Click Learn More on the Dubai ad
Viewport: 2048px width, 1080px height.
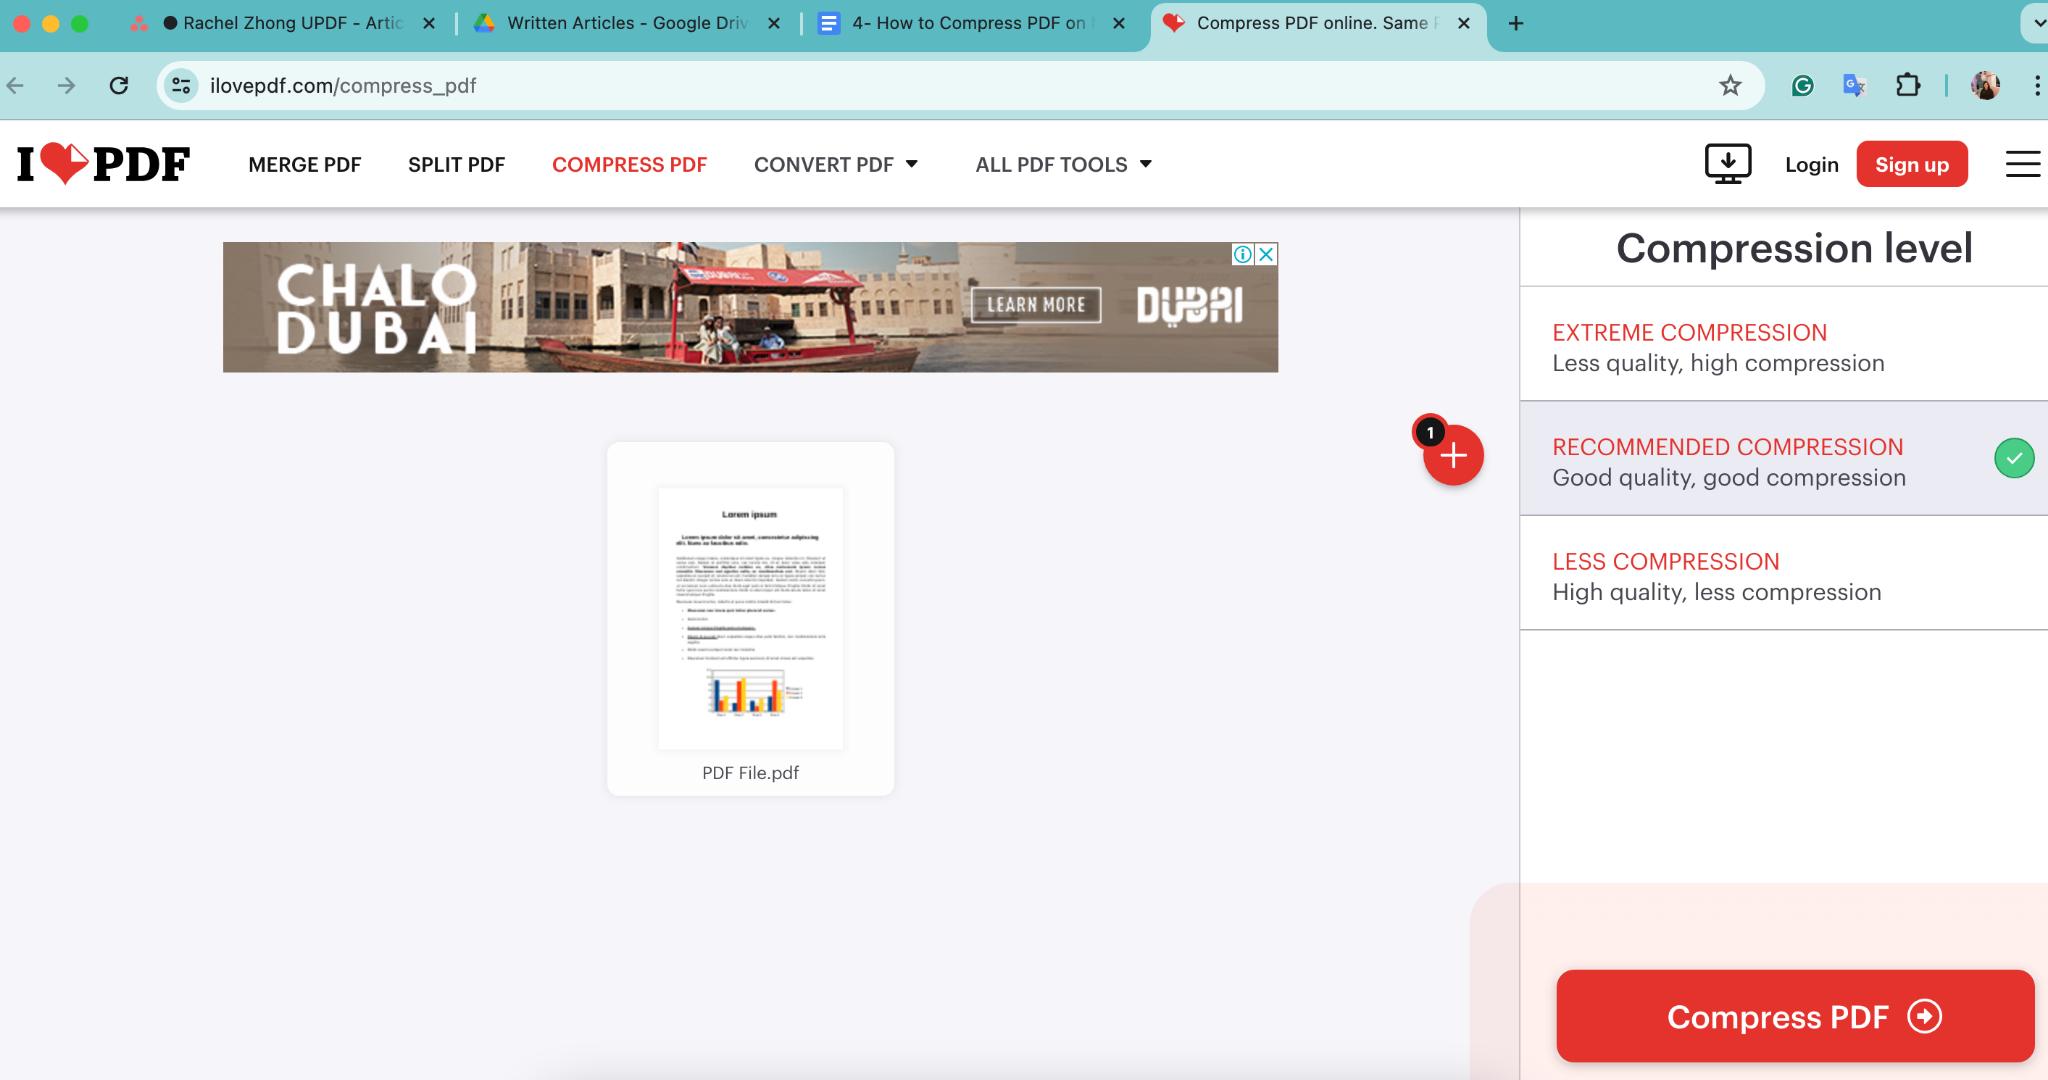1037,305
